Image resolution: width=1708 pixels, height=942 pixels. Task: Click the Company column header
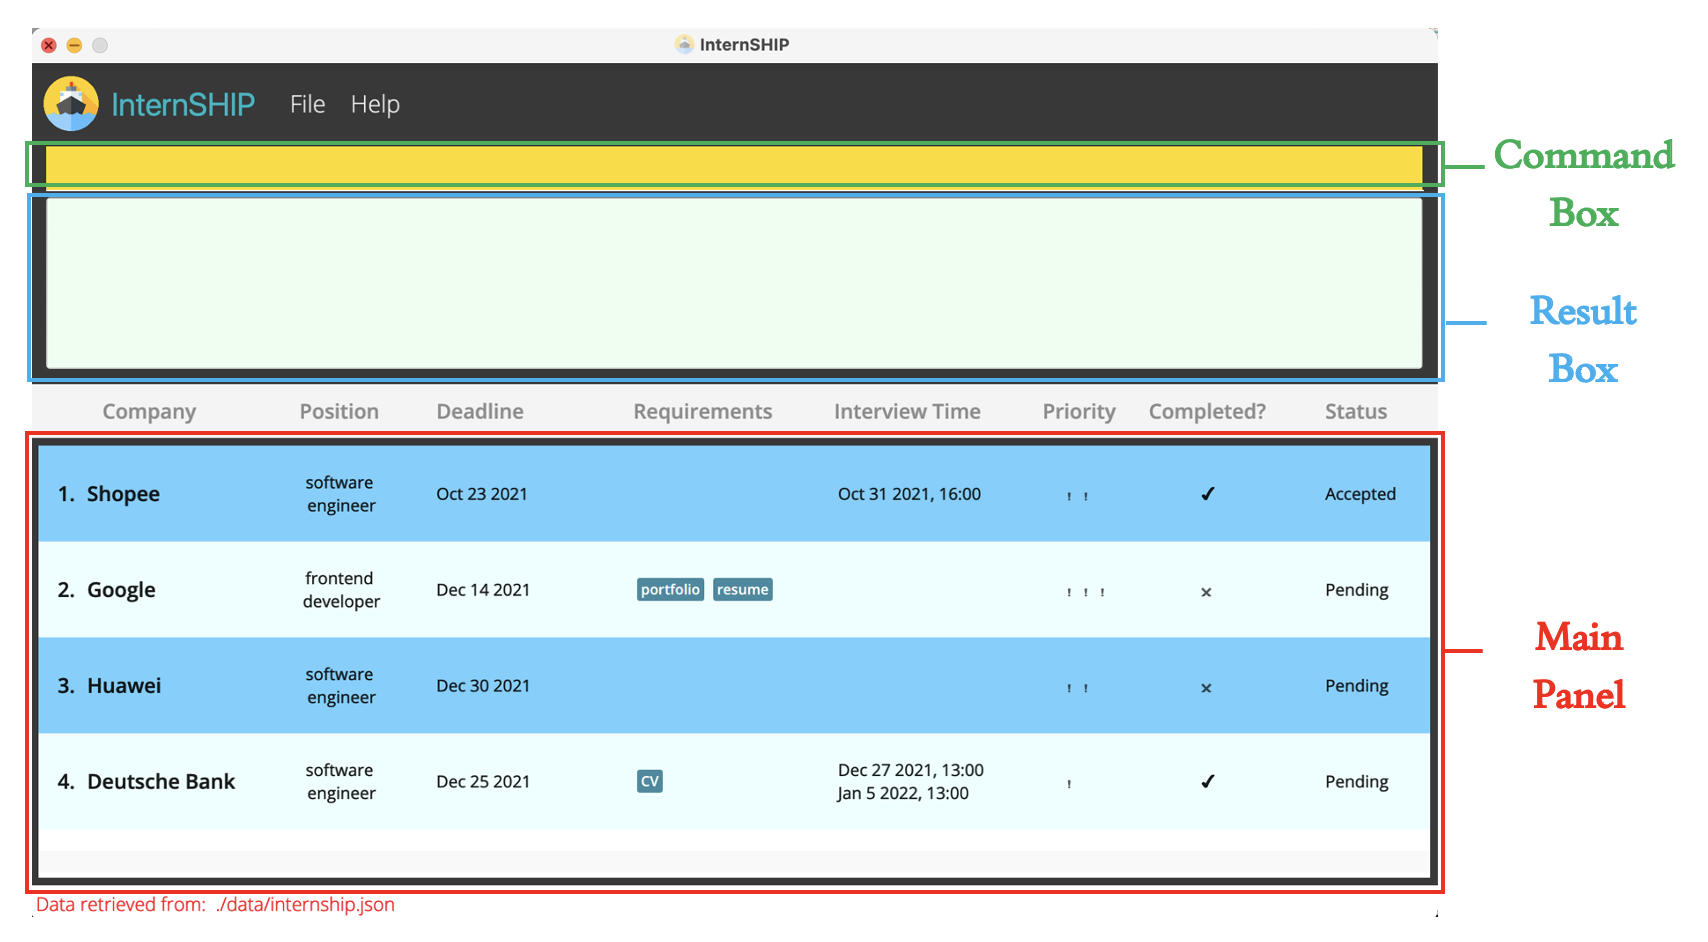click(149, 411)
